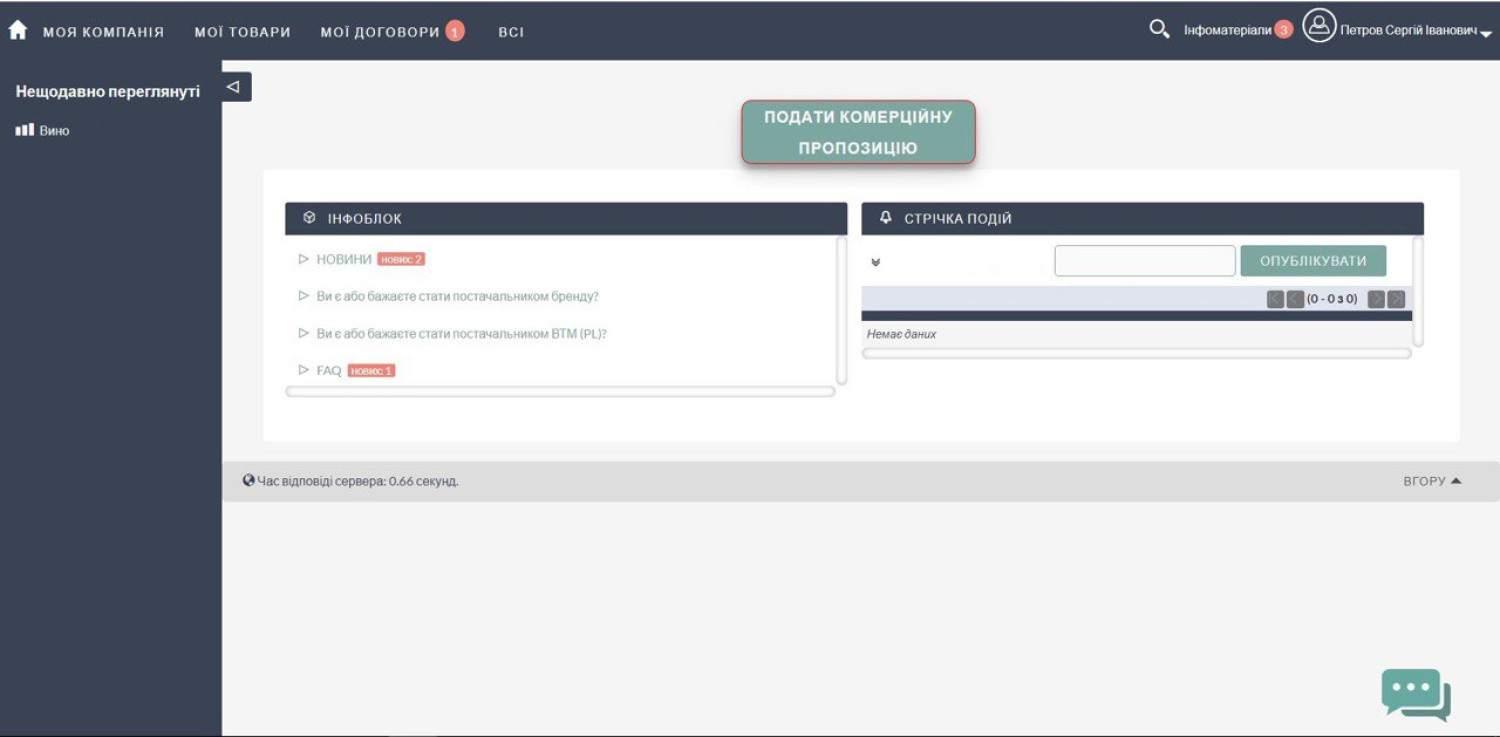Open the МОЇ ТОВАРИ menu

(242, 32)
